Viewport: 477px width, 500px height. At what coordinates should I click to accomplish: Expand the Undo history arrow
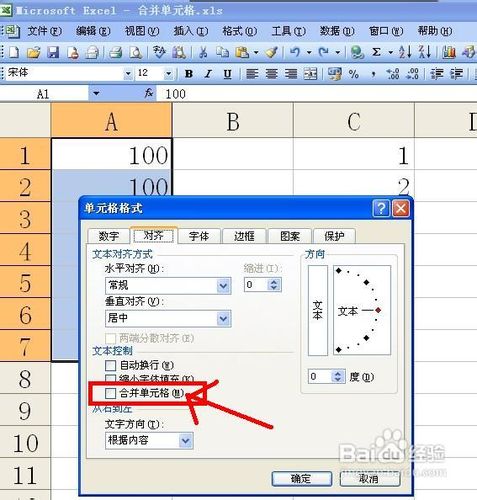pos(309,52)
